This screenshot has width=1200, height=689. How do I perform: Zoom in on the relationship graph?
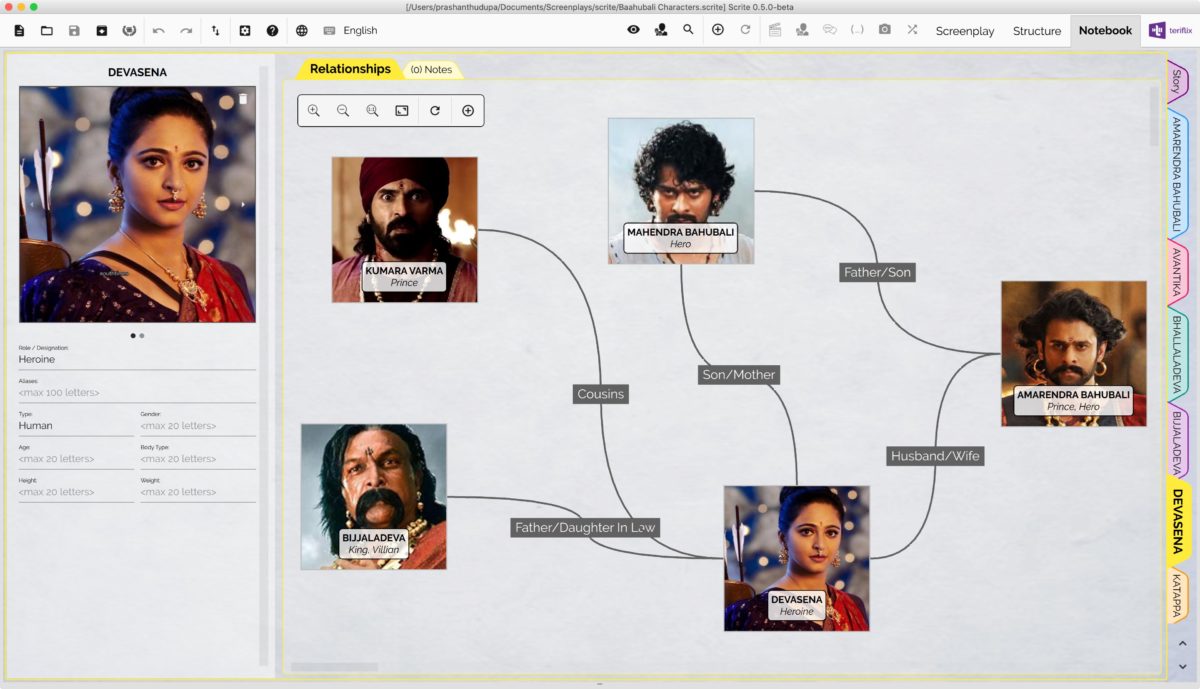point(314,110)
